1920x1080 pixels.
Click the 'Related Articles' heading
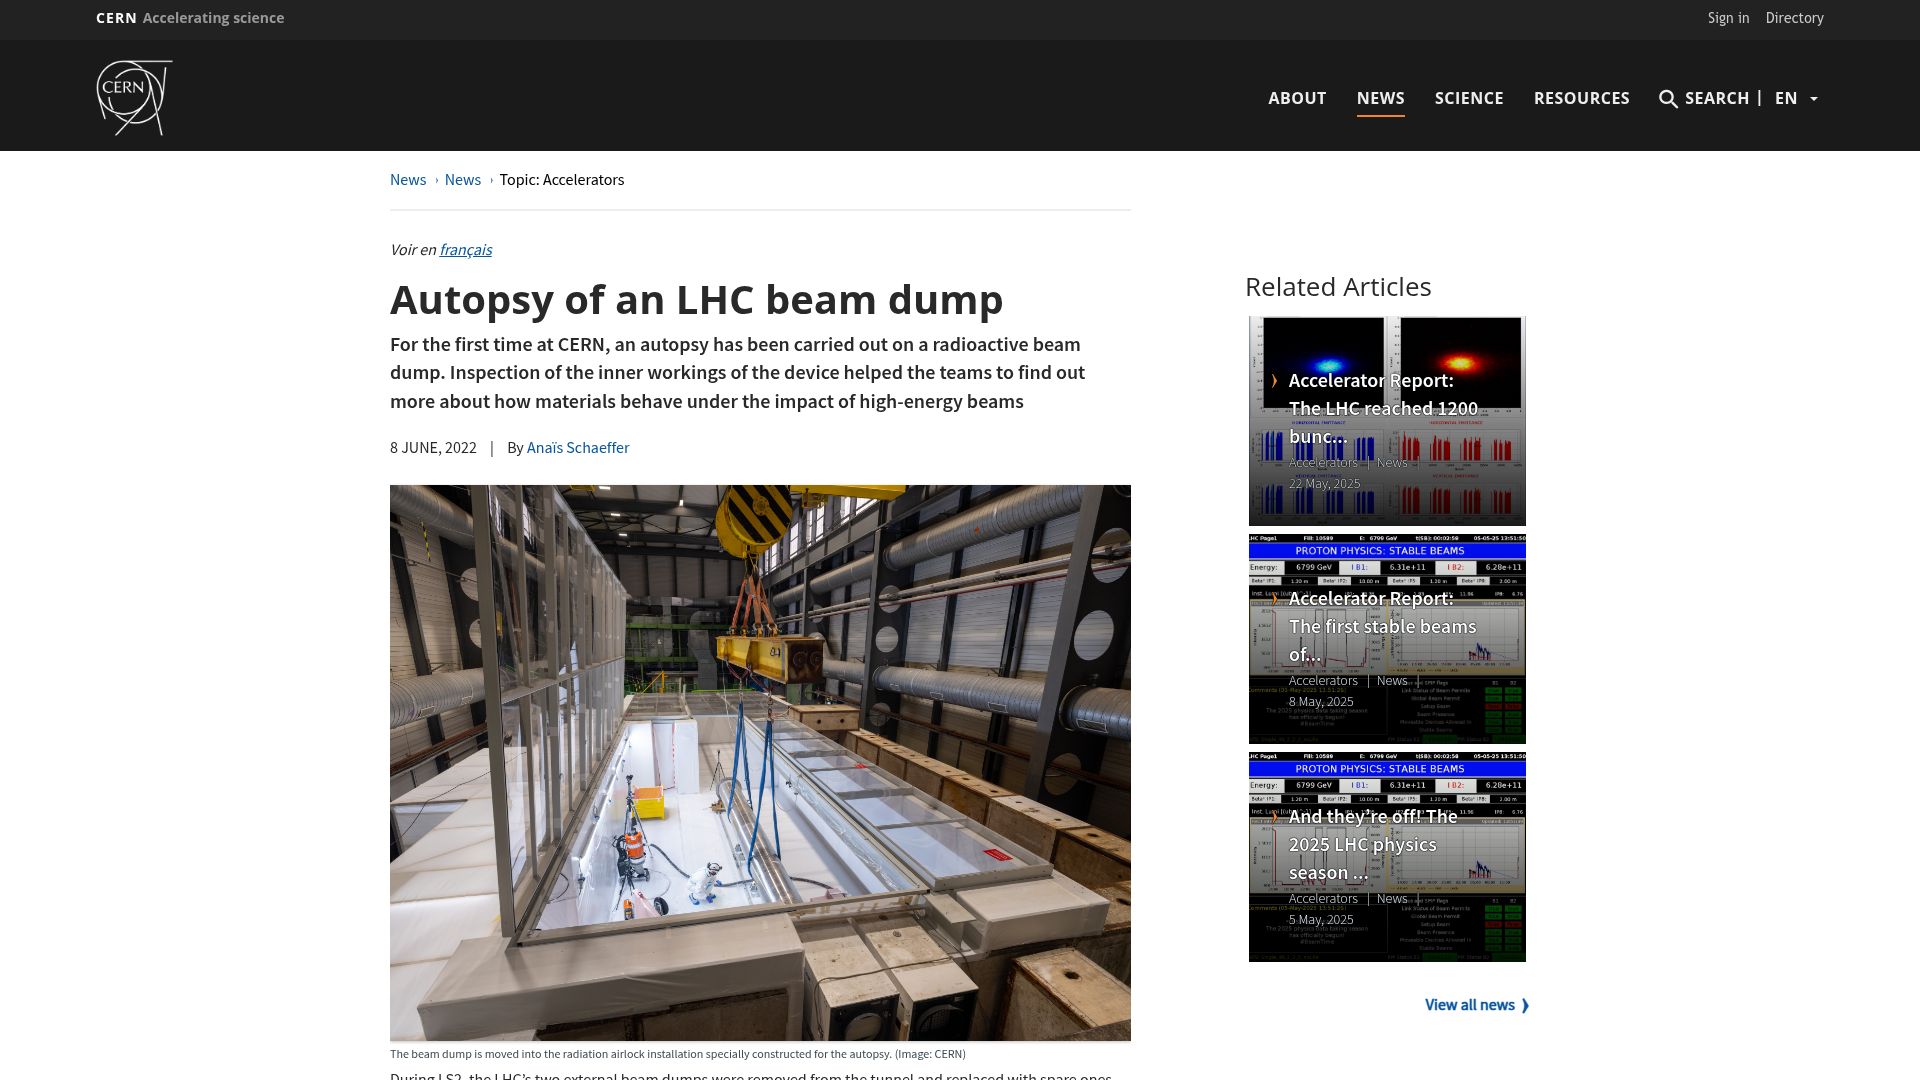click(x=1338, y=287)
